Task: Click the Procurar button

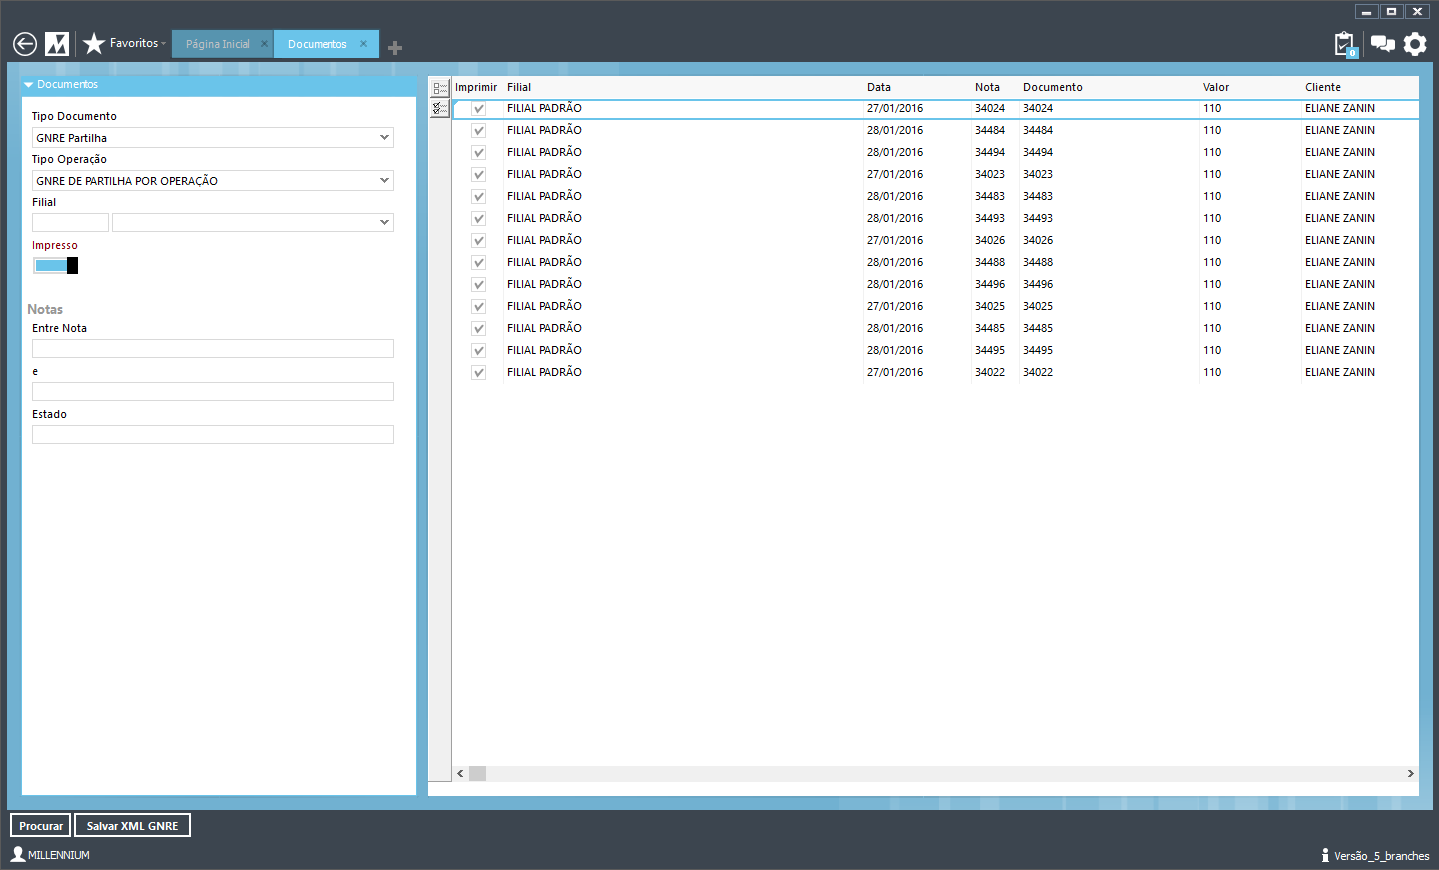Action: tap(41, 826)
